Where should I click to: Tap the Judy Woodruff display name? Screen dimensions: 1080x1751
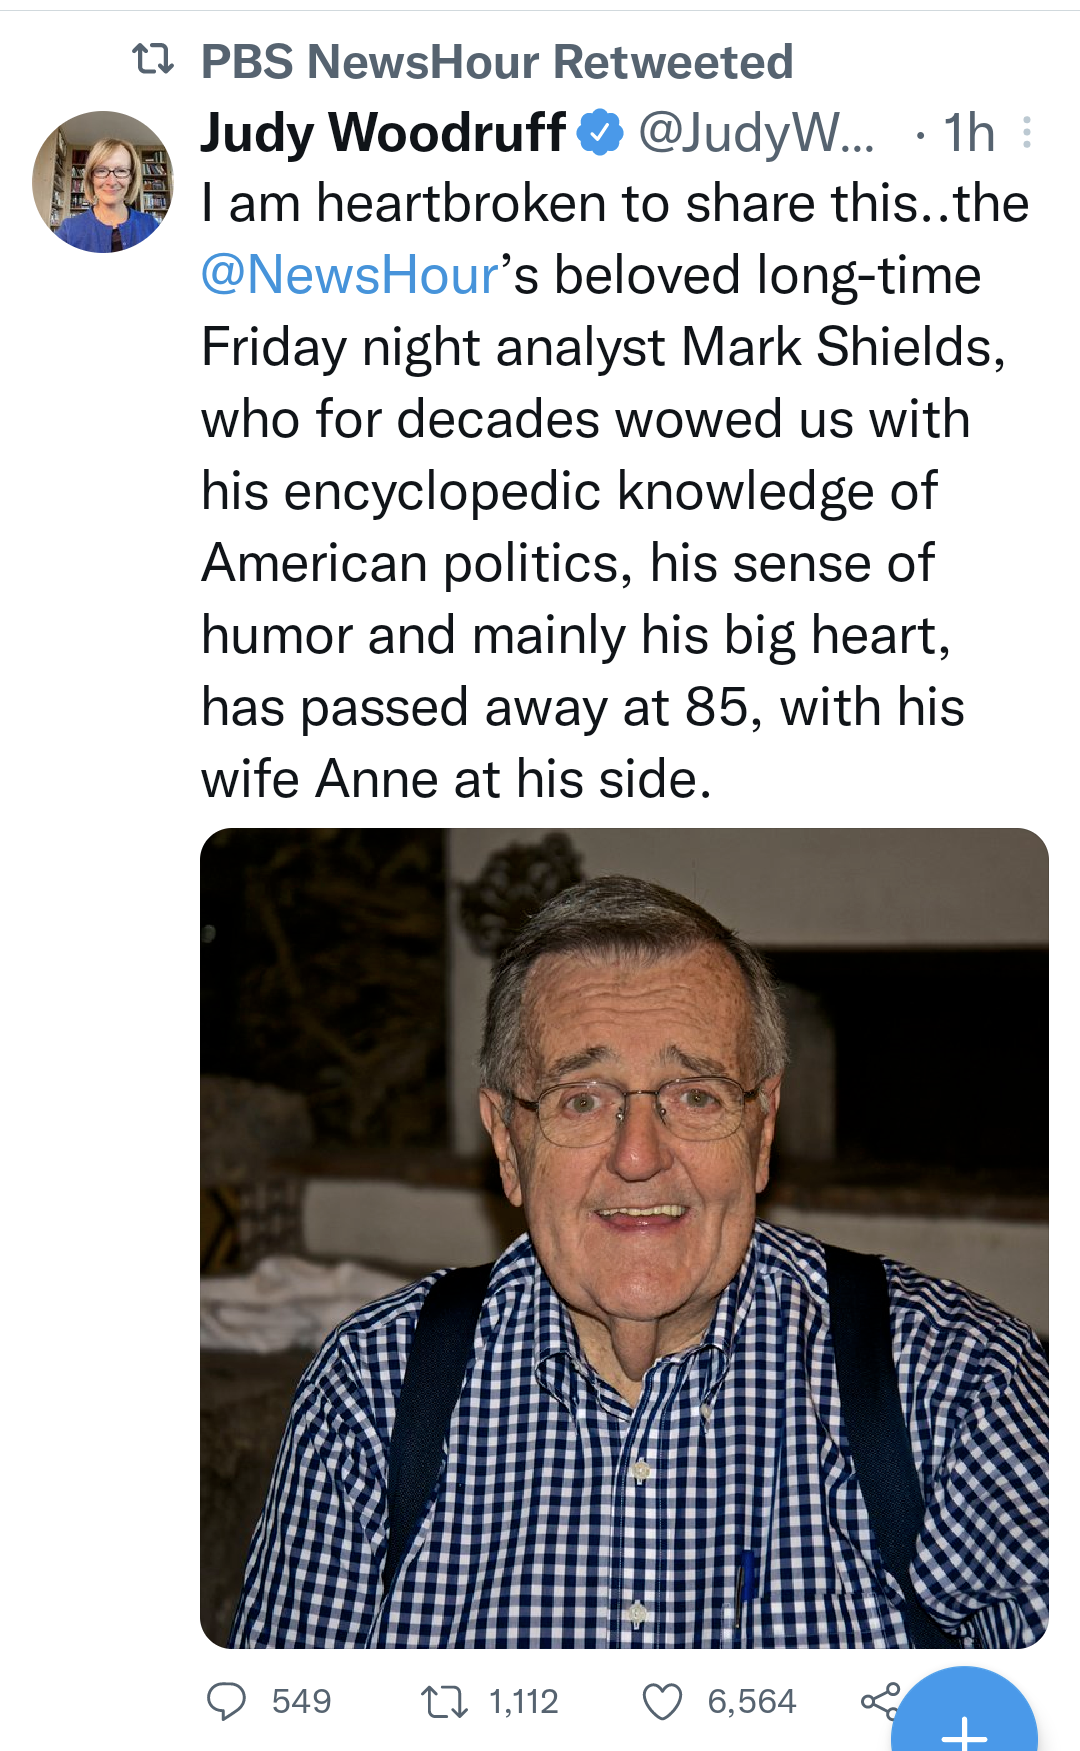click(383, 133)
